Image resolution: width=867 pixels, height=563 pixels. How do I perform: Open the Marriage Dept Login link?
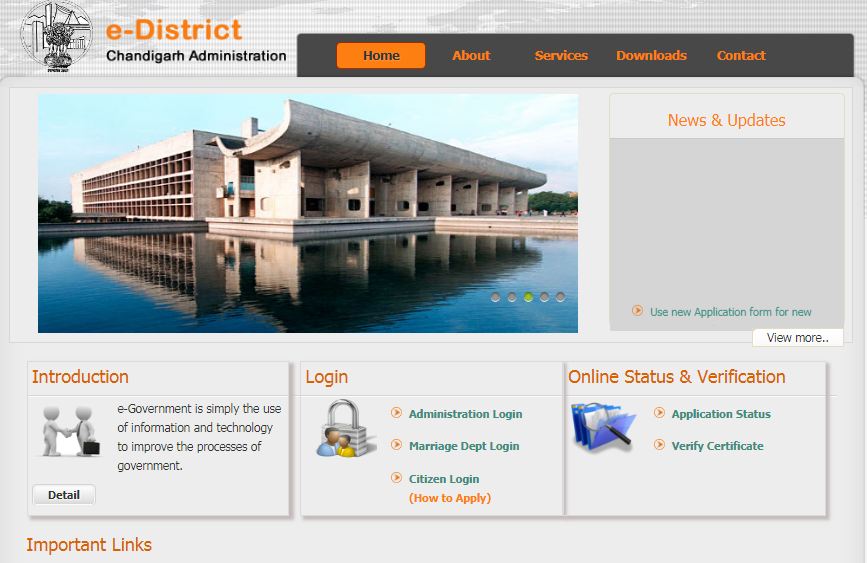(464, 446)
